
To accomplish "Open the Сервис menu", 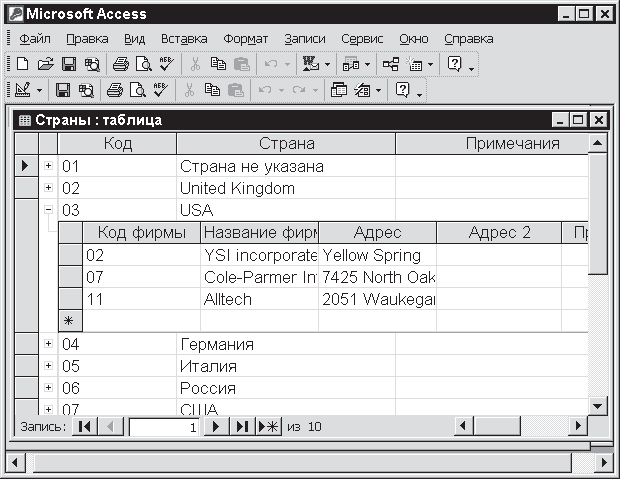I will click(x=361, y=39).
